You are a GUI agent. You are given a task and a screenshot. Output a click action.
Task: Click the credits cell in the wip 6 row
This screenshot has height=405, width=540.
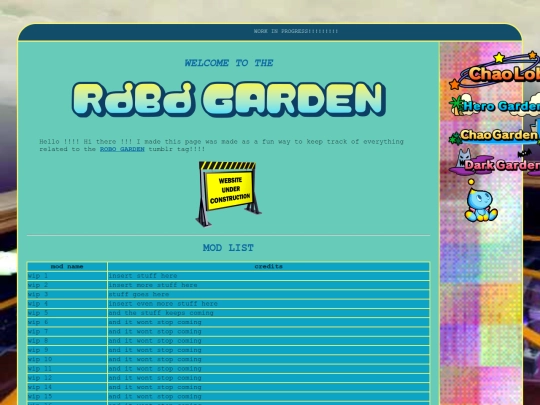click(x=268, y=322)
